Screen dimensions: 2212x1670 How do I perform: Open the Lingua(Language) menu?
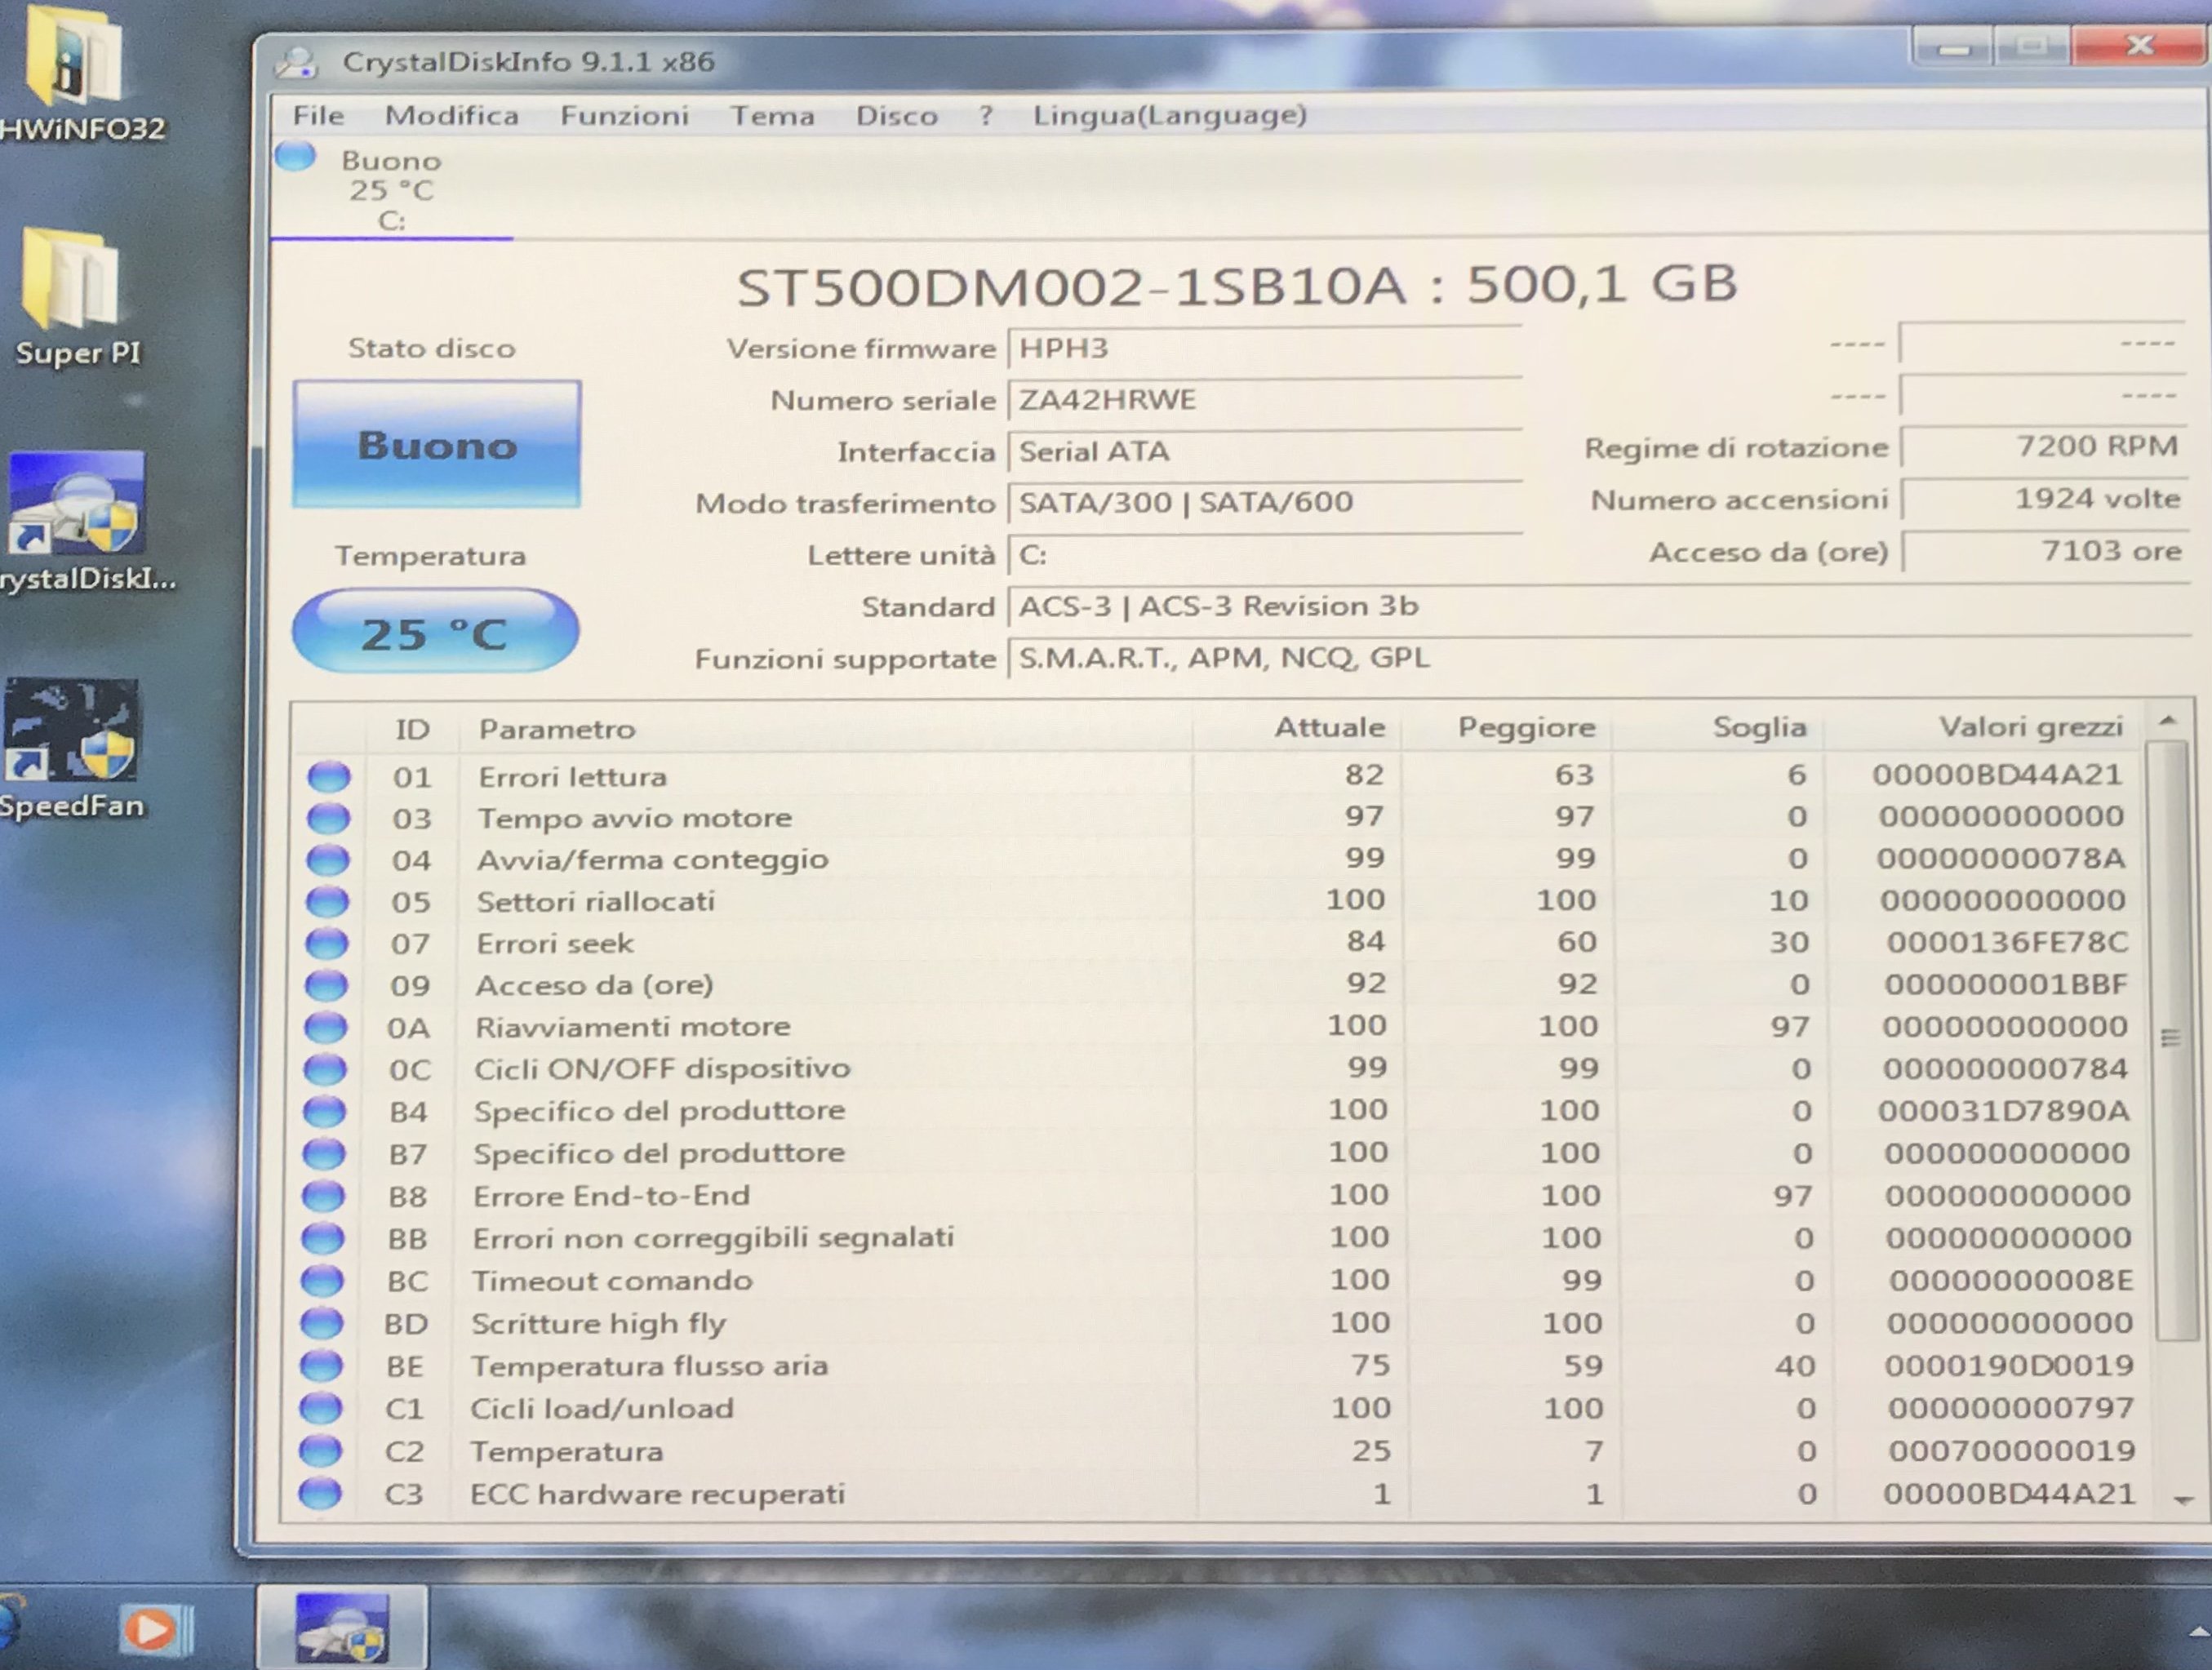point(1169,116)
